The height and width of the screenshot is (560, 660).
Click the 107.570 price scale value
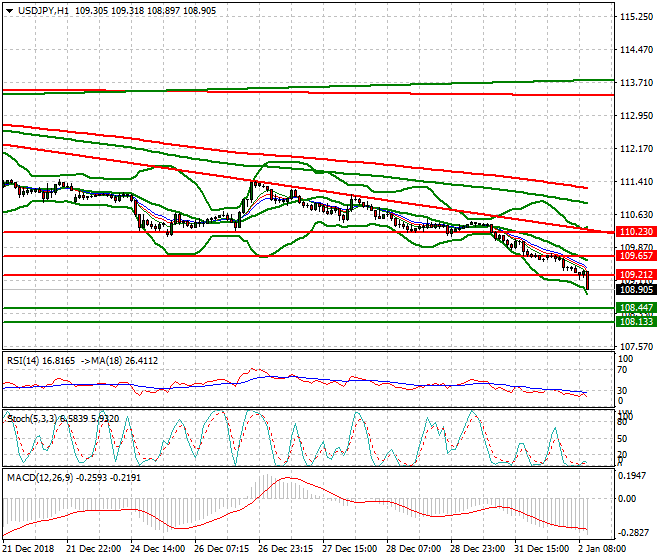[636, 347]
